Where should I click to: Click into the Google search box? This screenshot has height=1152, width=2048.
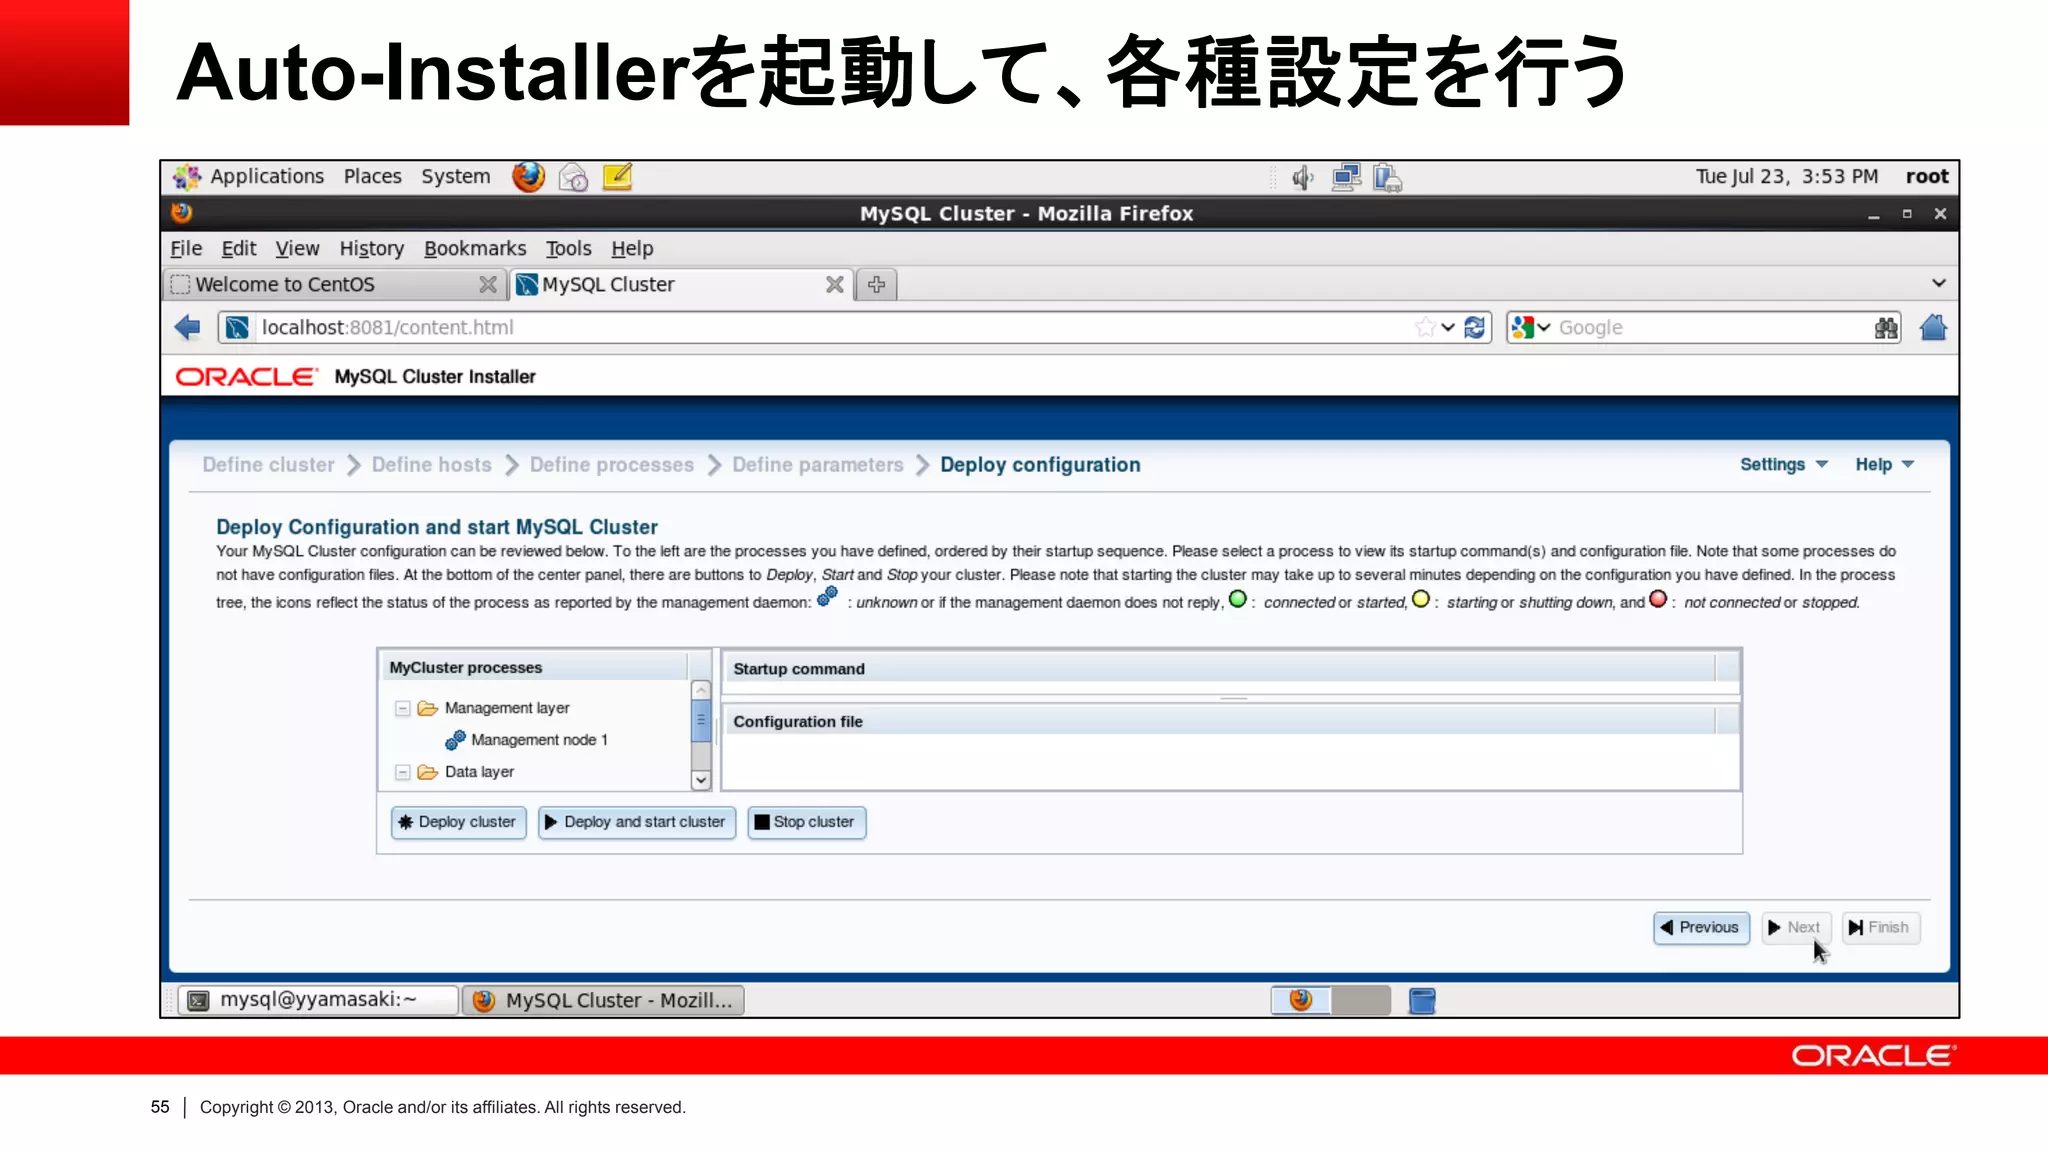1712,327
